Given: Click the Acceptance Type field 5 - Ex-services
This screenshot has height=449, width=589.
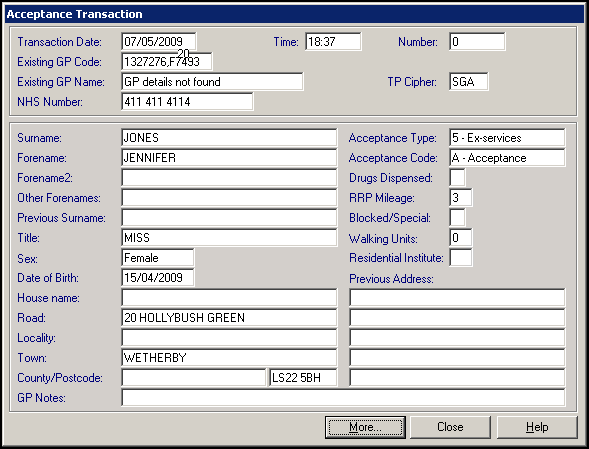Looking at the screenshot, I should coord(507,138).
